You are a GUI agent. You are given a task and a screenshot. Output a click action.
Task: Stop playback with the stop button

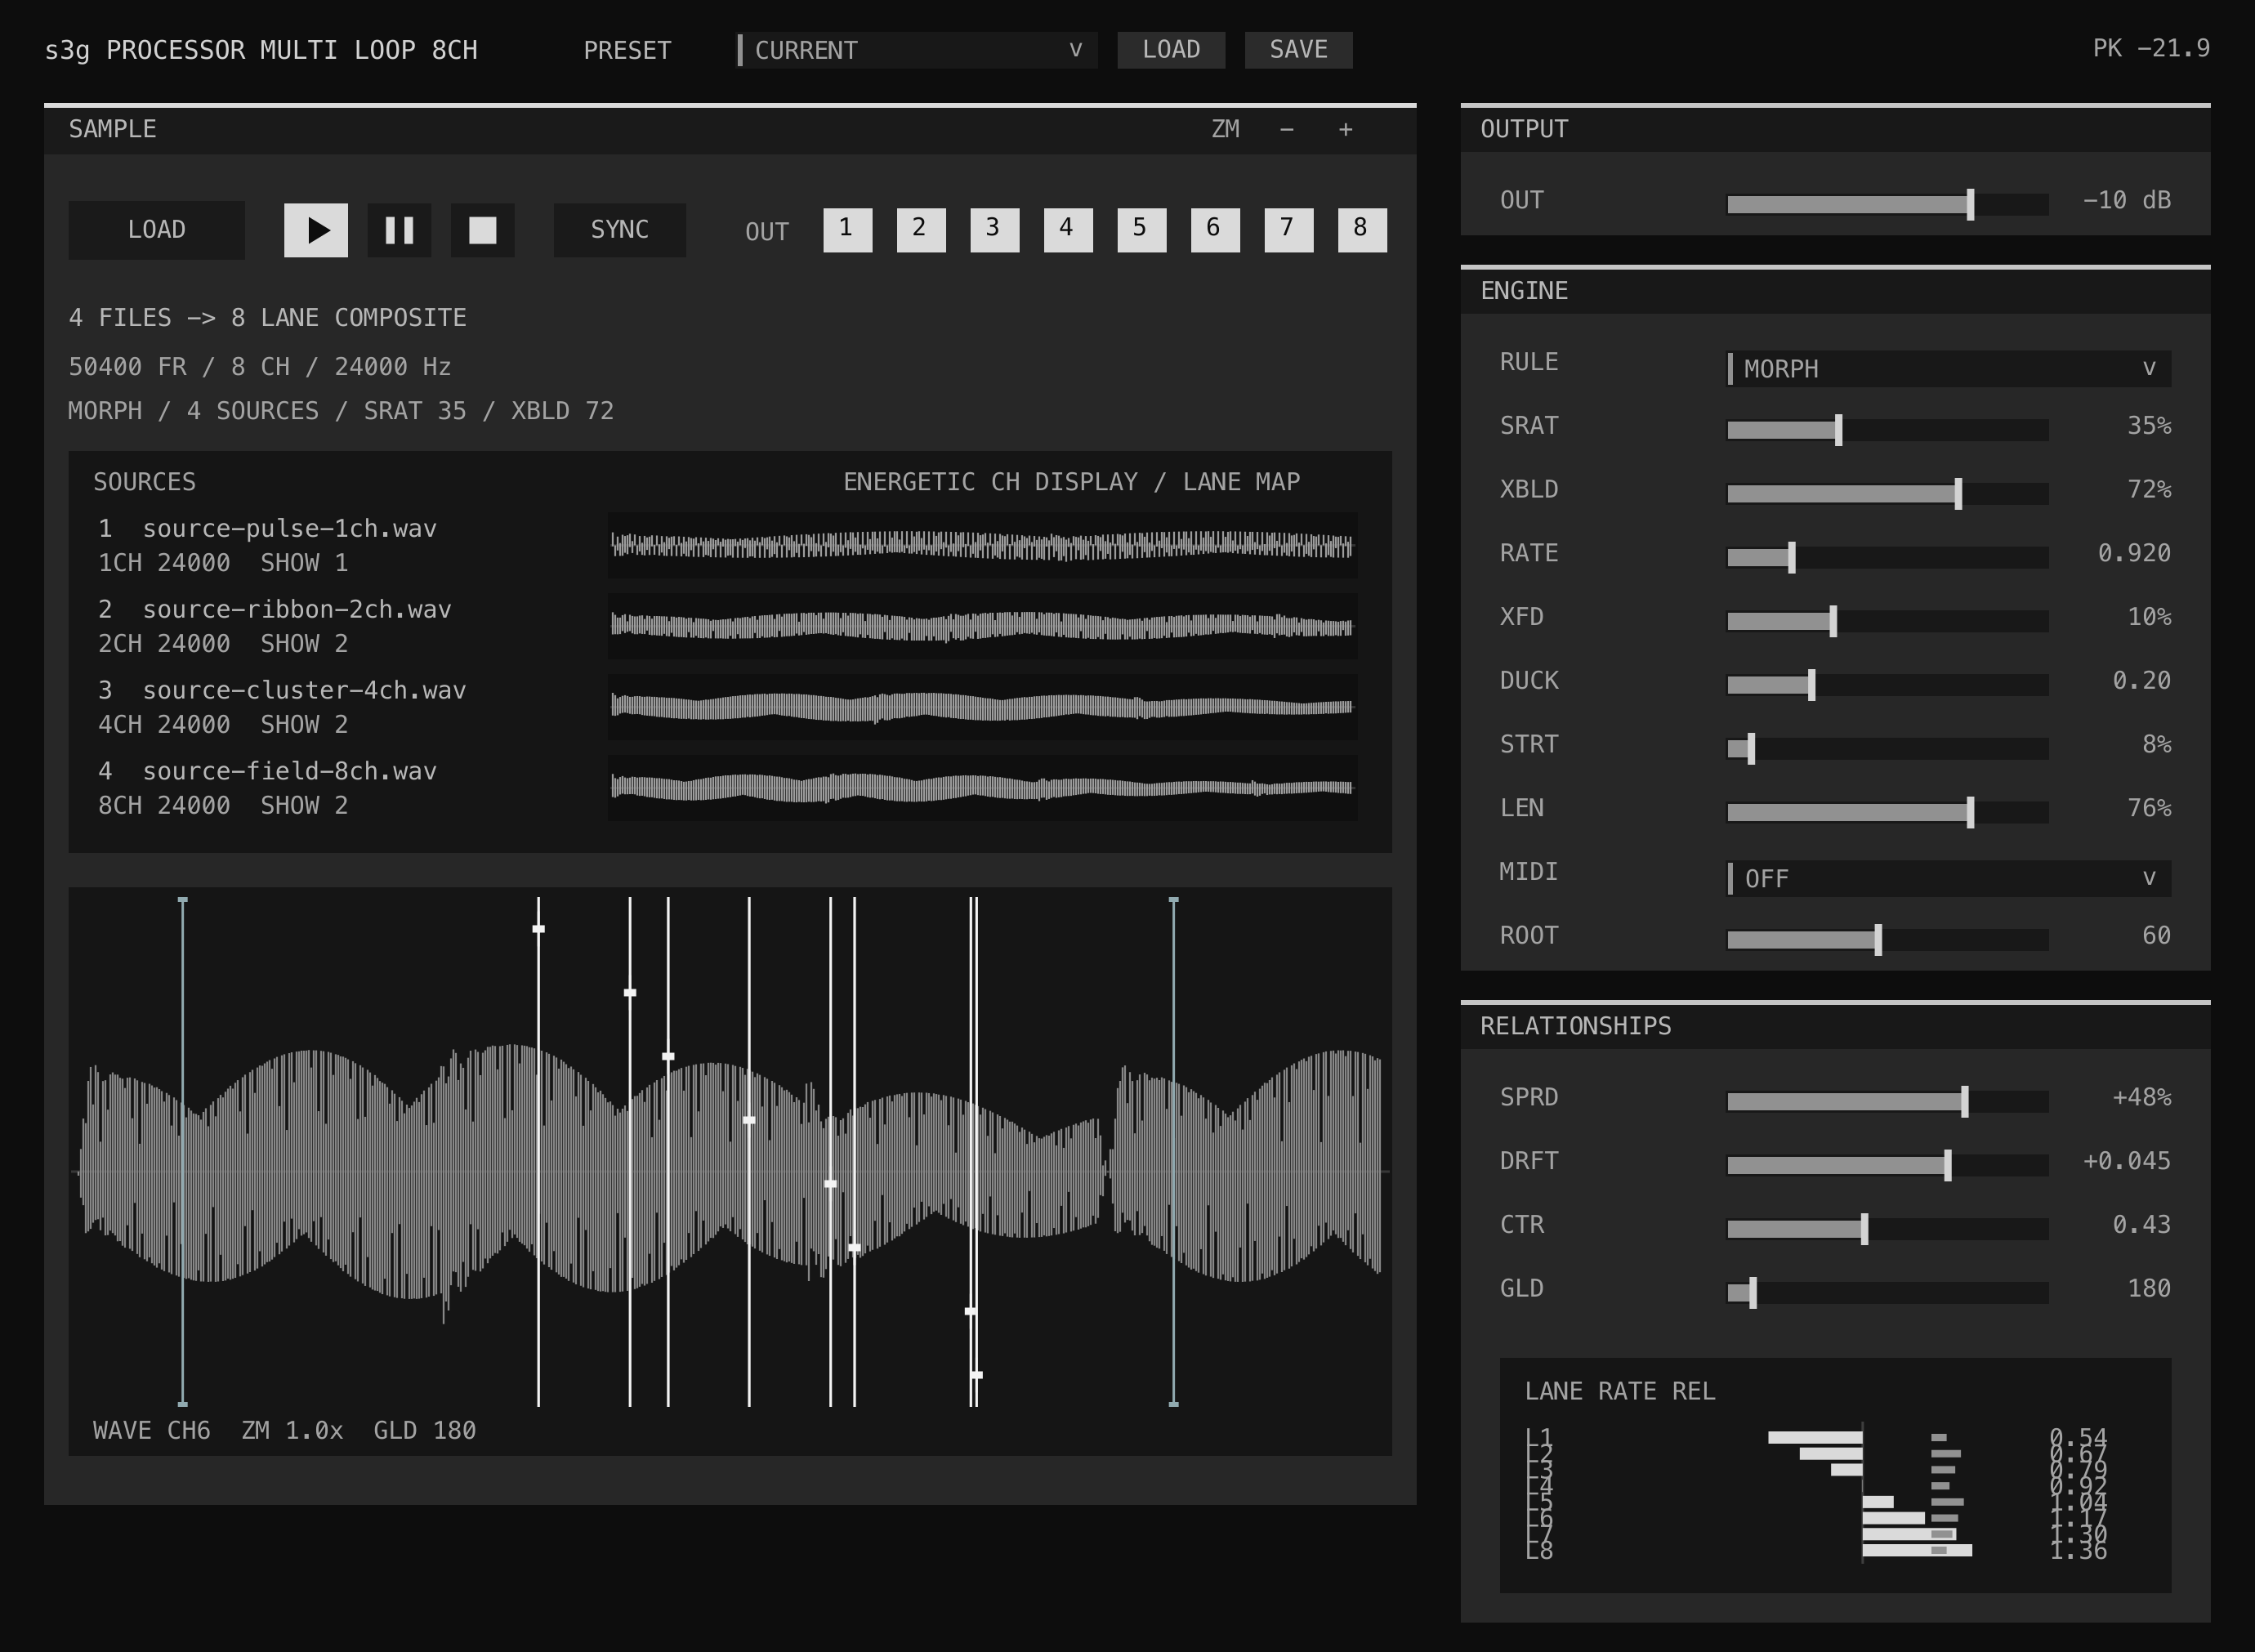click(x=483, y=230)
